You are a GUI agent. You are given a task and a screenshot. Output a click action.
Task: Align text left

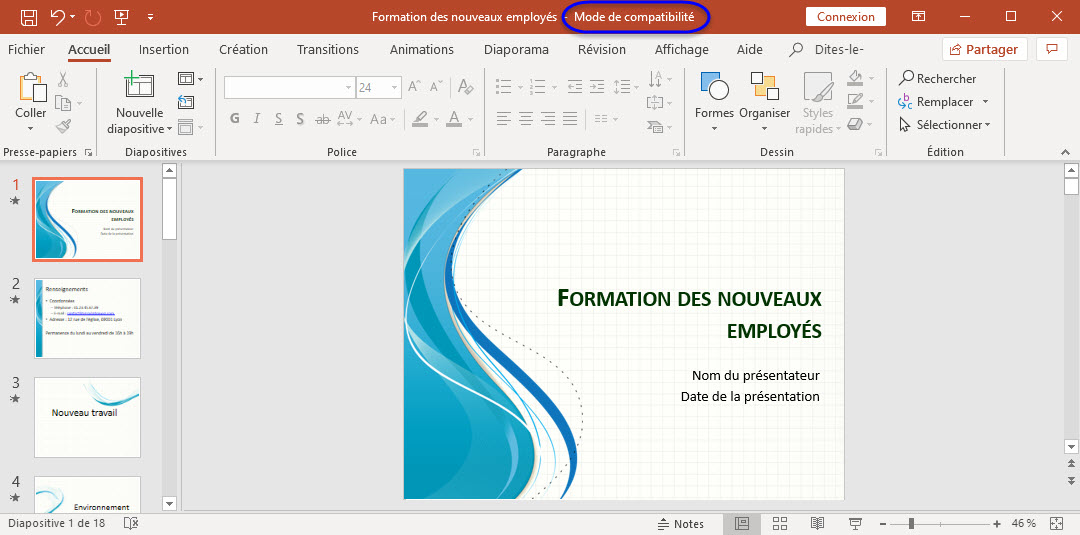point(504,118)
